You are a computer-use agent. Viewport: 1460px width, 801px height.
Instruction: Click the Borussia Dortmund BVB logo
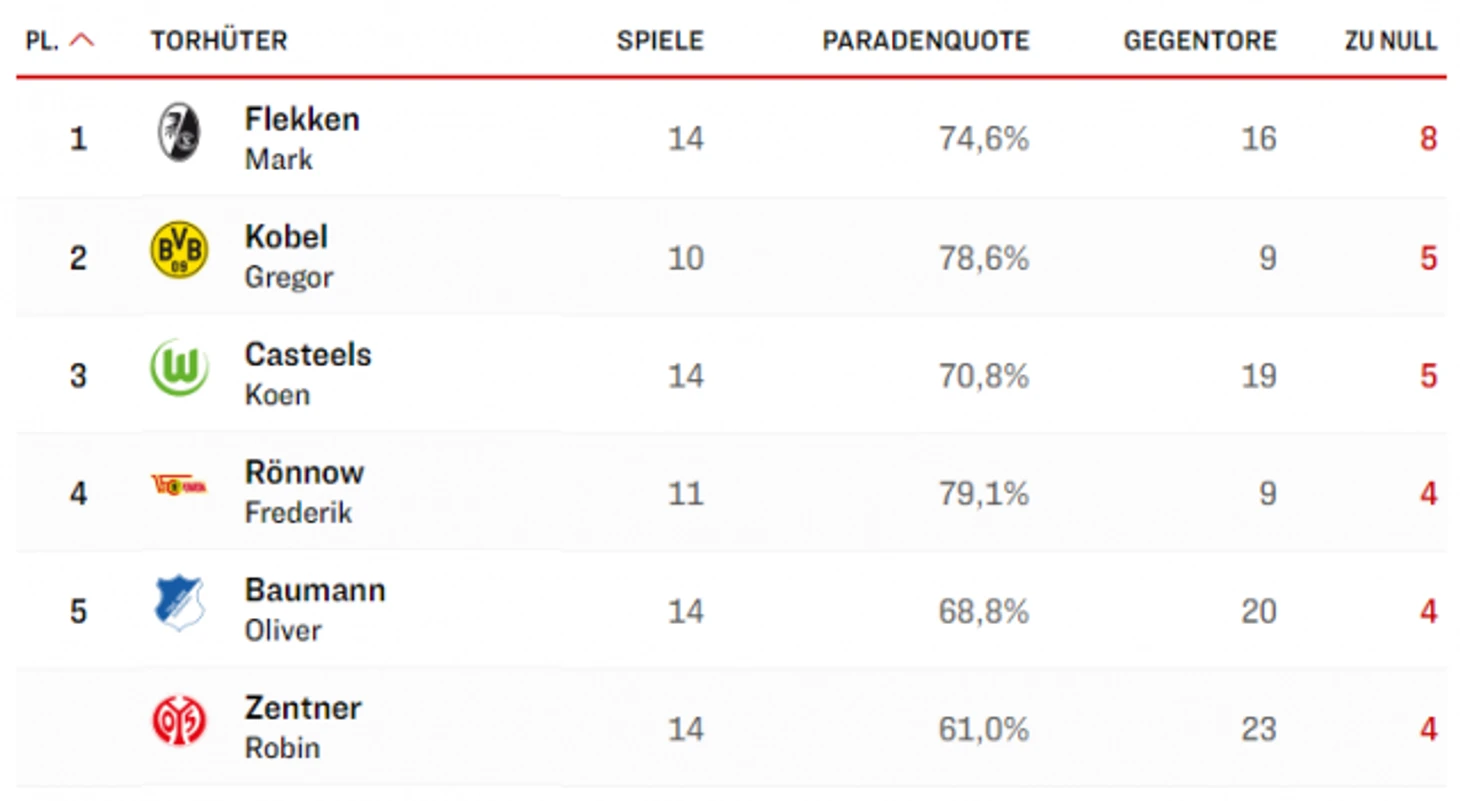(179, 250)
